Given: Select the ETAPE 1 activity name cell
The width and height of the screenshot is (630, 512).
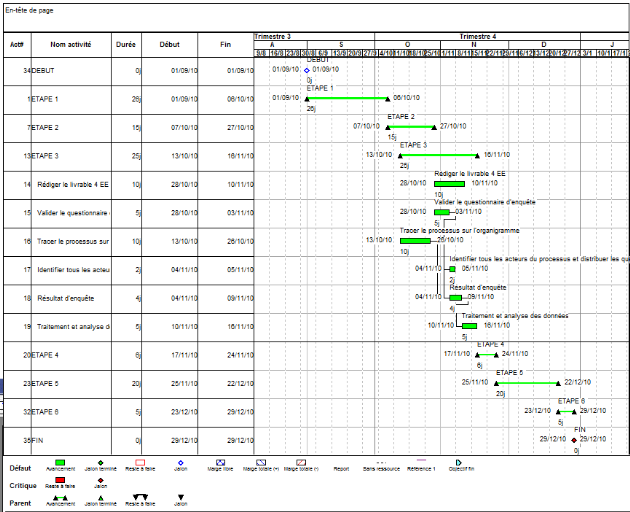Looking at the screenshot, I should click(71, 99).
